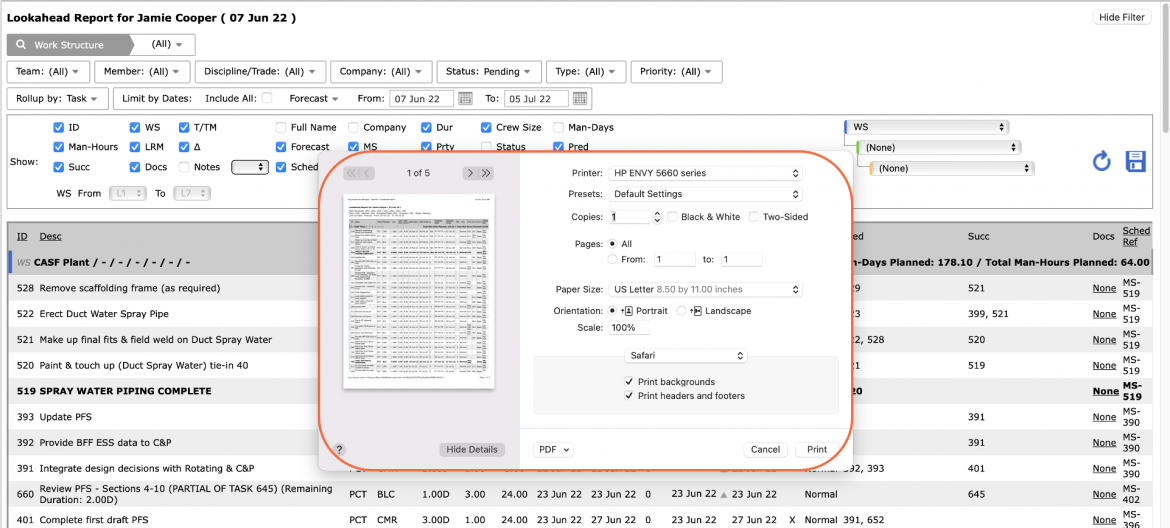Click the Copies stepper arrows
This screenshot has width=1170, height=528.
[657, 217]
